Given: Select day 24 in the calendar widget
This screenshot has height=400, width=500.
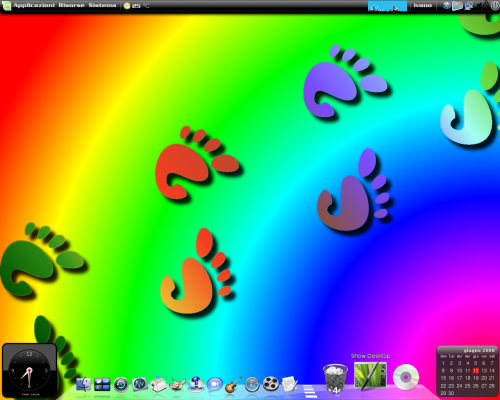Looking at the screenshot, I should pos(459,386).
